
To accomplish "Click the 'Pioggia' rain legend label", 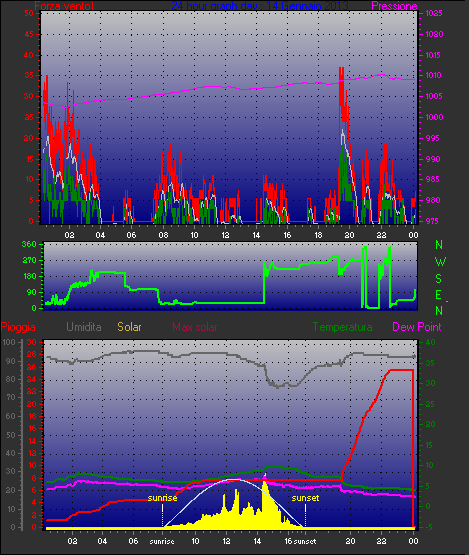I will [x=18, y=327].
